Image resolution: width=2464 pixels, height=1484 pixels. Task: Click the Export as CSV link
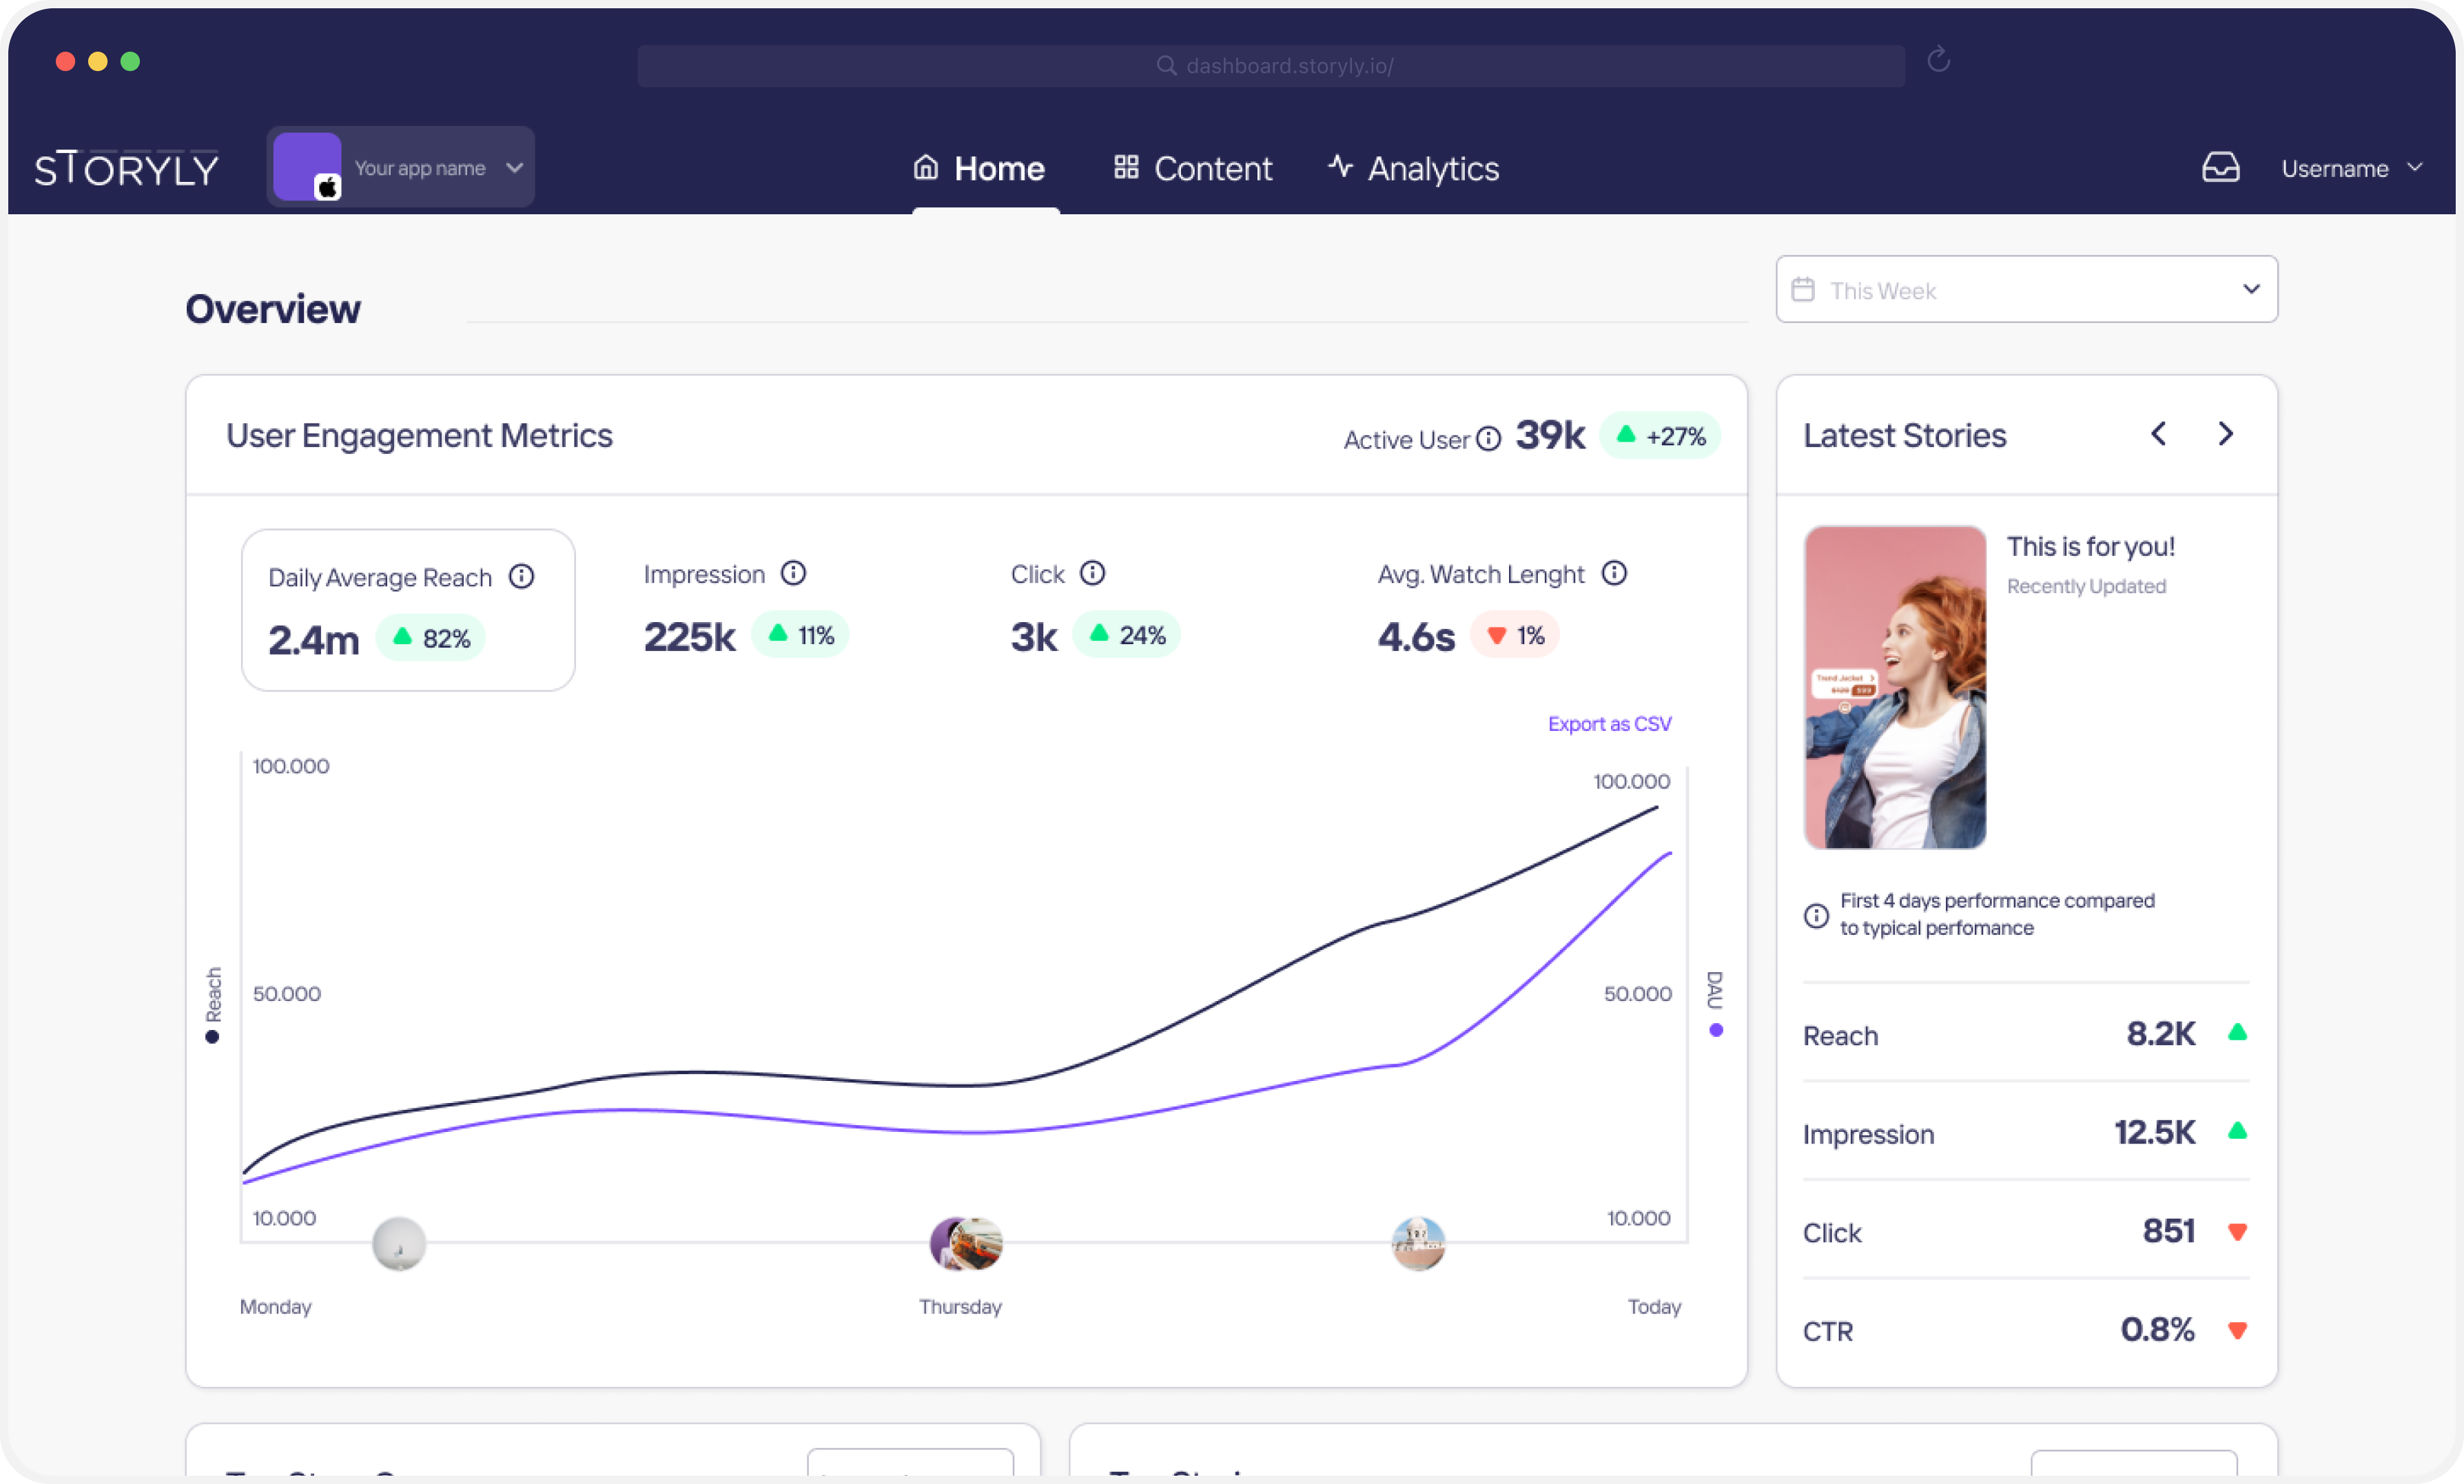pyautogui.click(x=1609, y=723)
